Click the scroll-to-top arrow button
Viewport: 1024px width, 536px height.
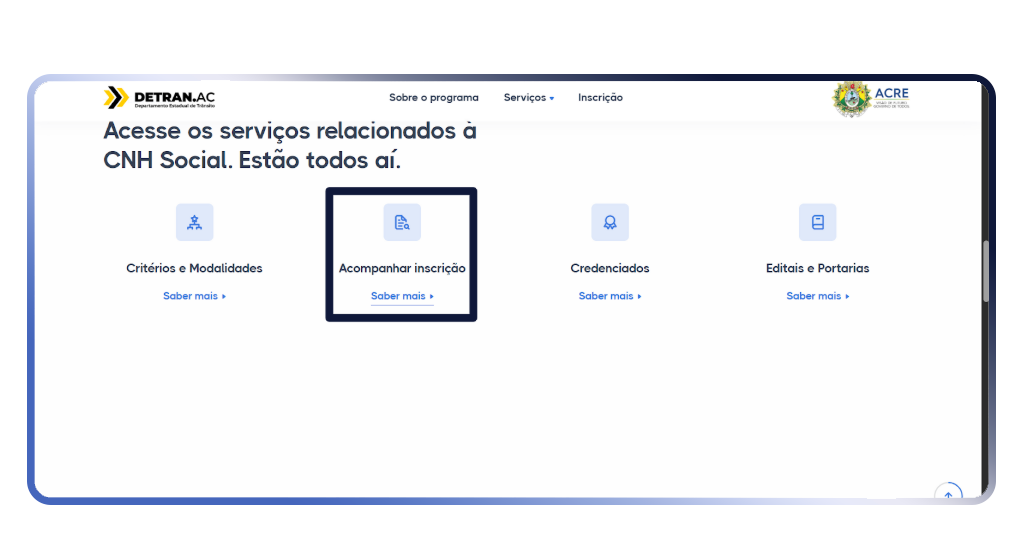[x=948, y=493]
